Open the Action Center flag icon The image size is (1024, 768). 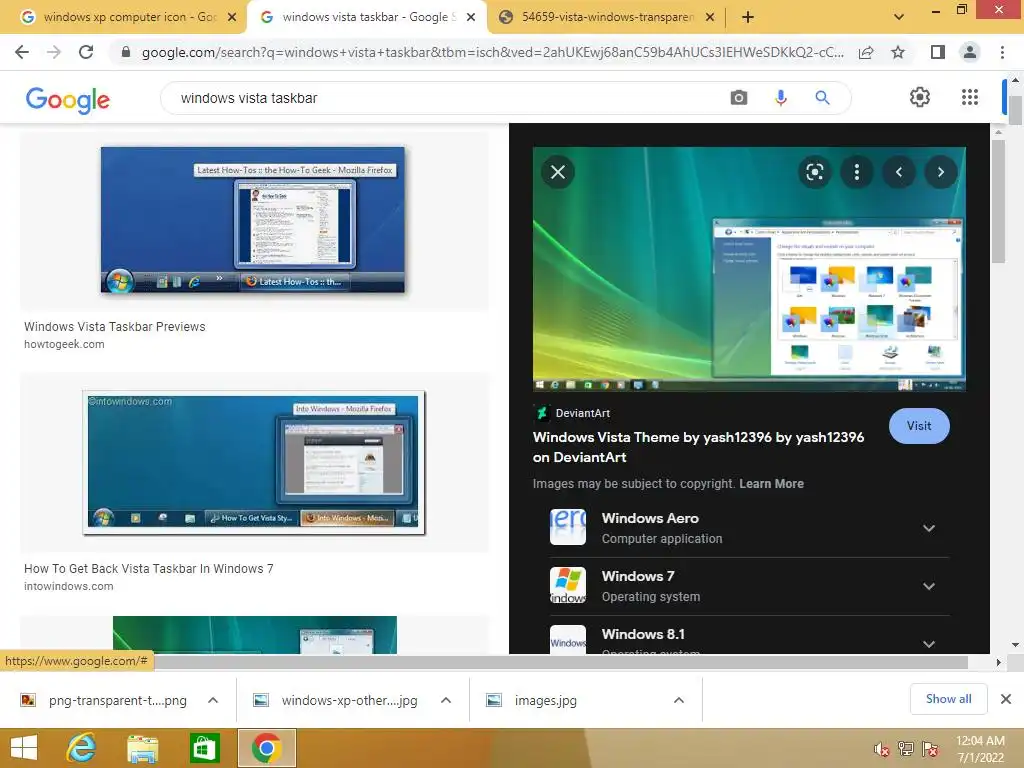pyautogui.click(x=930, y=749)
